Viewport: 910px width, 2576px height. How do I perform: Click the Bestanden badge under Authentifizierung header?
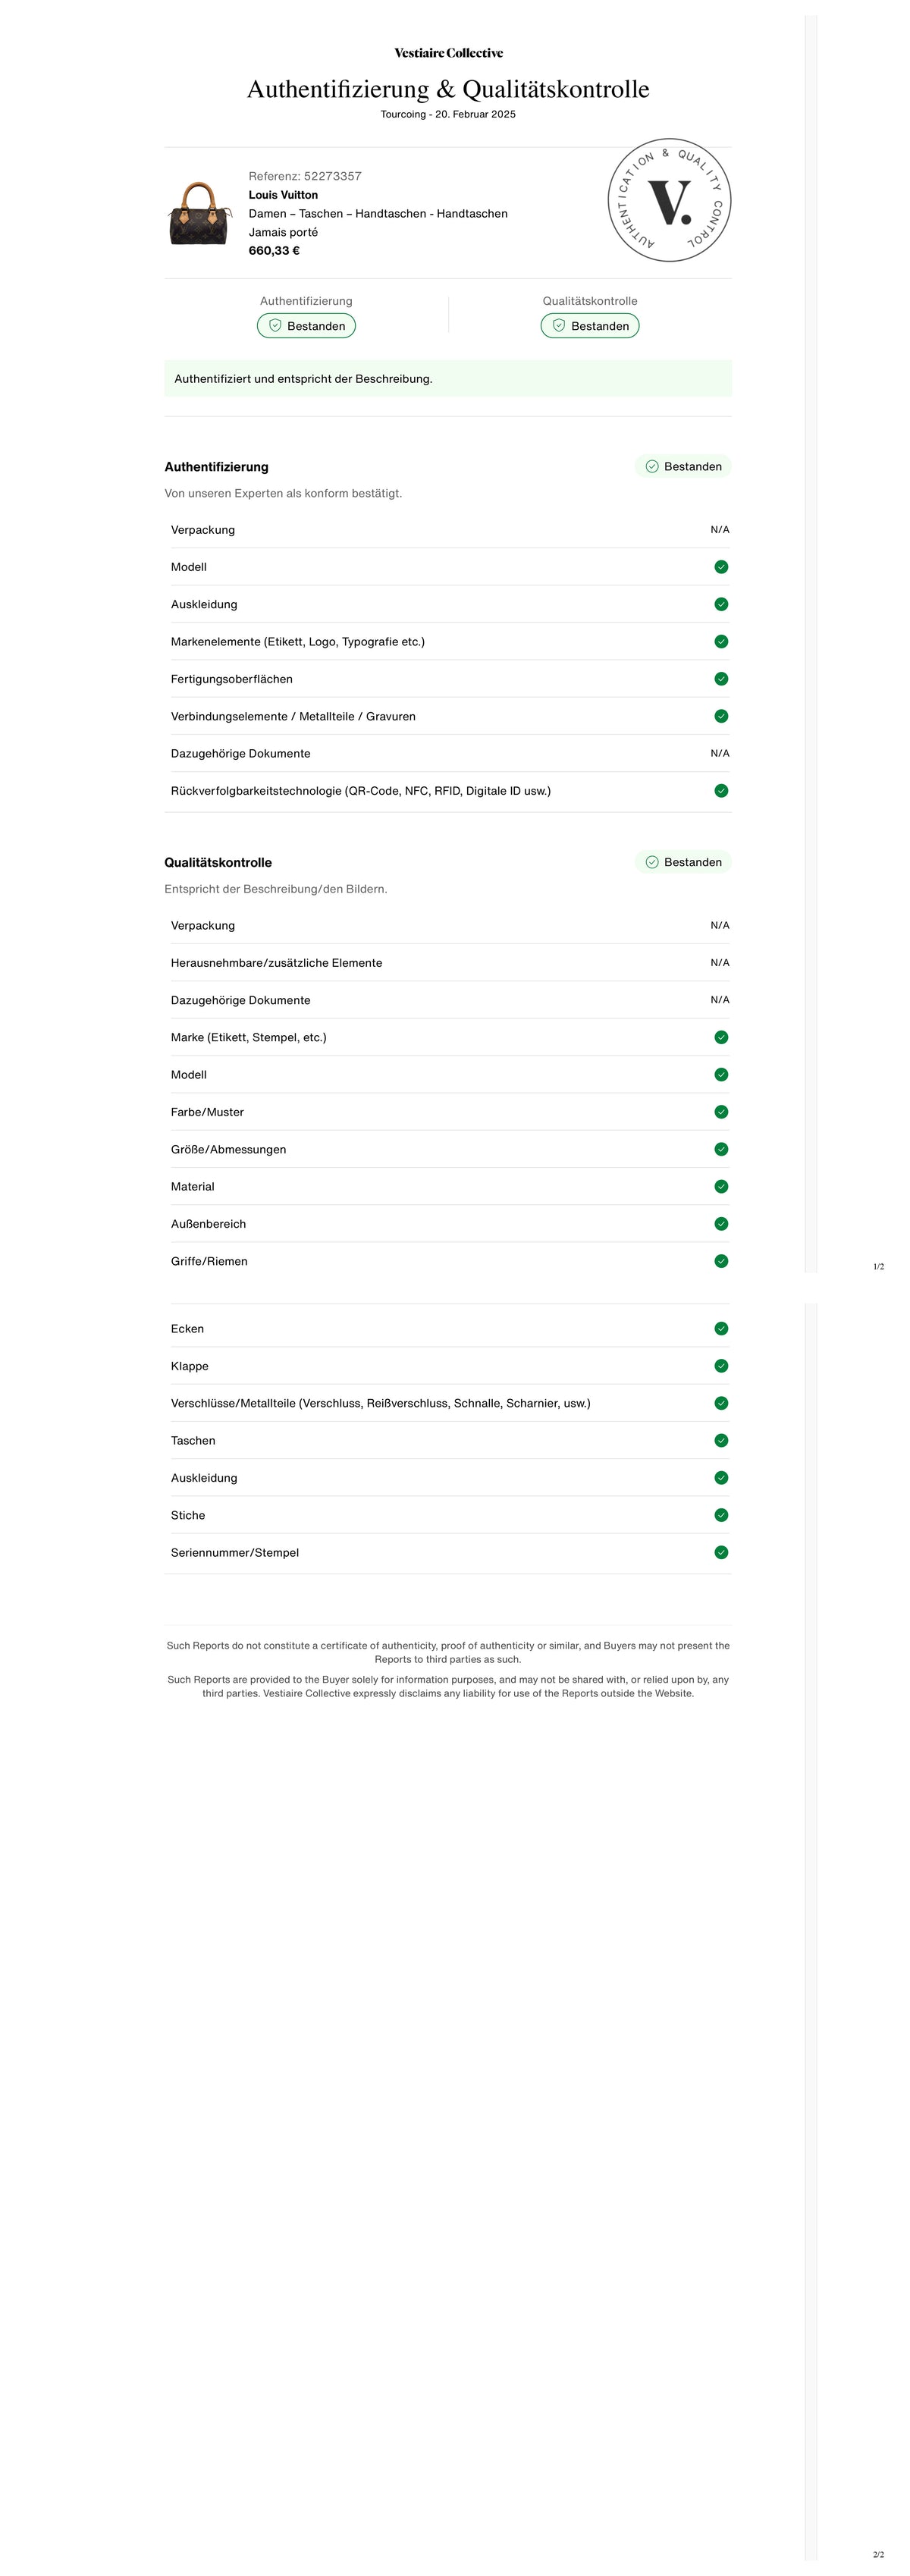[306, 326]
